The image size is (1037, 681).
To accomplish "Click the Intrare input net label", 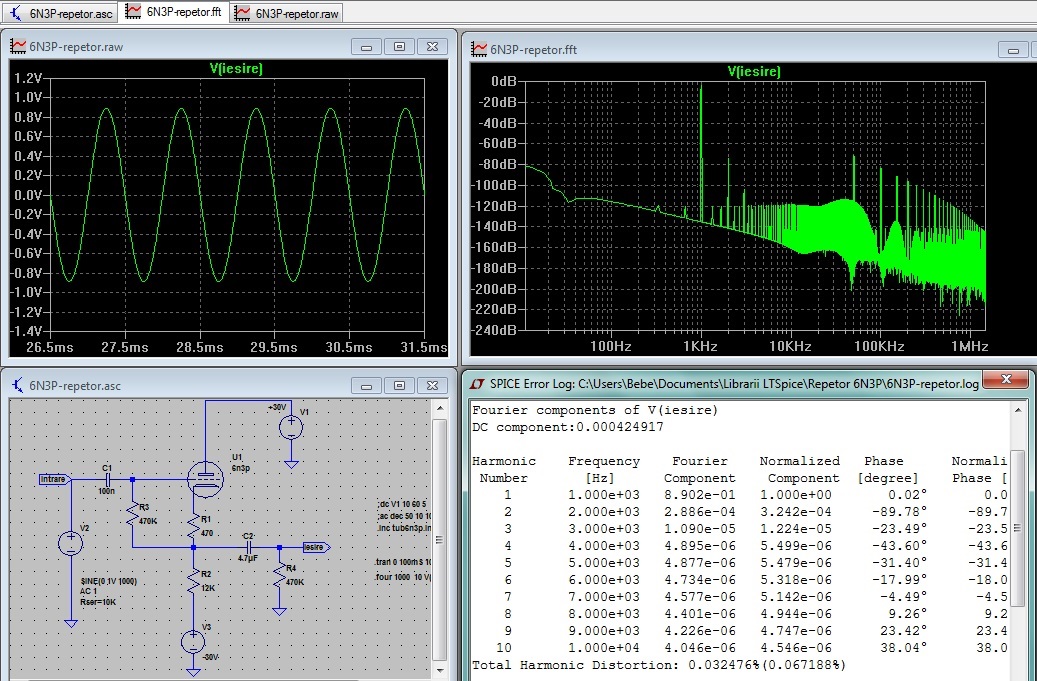I will coord(55,479).
